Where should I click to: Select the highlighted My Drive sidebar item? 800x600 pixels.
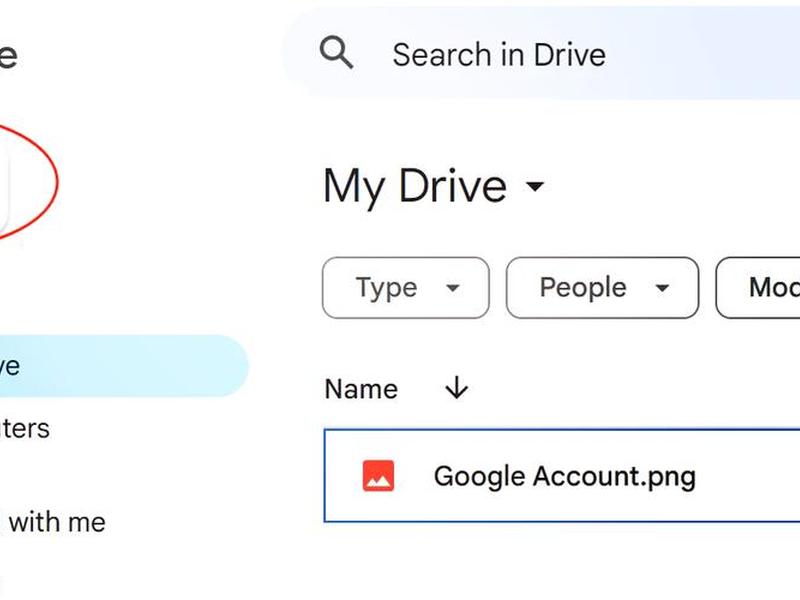point(124,366)
